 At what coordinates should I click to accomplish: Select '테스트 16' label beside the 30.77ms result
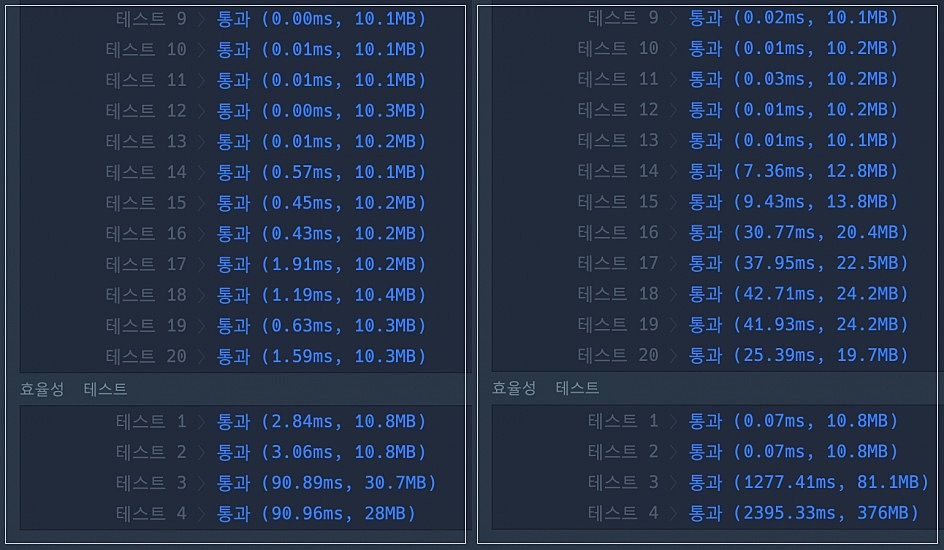pyautogui.click(x=618, y=232)
